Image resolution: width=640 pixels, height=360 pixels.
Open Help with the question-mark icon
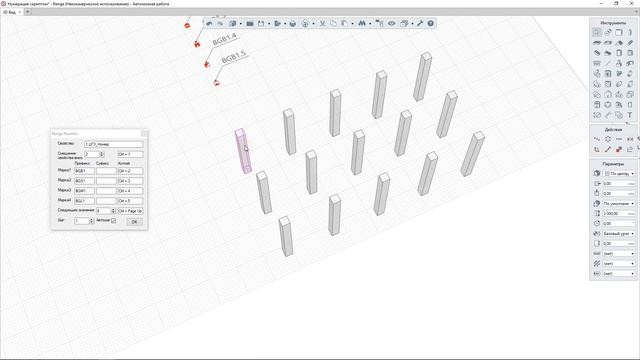pyautogui.click(x=431, y=24)
